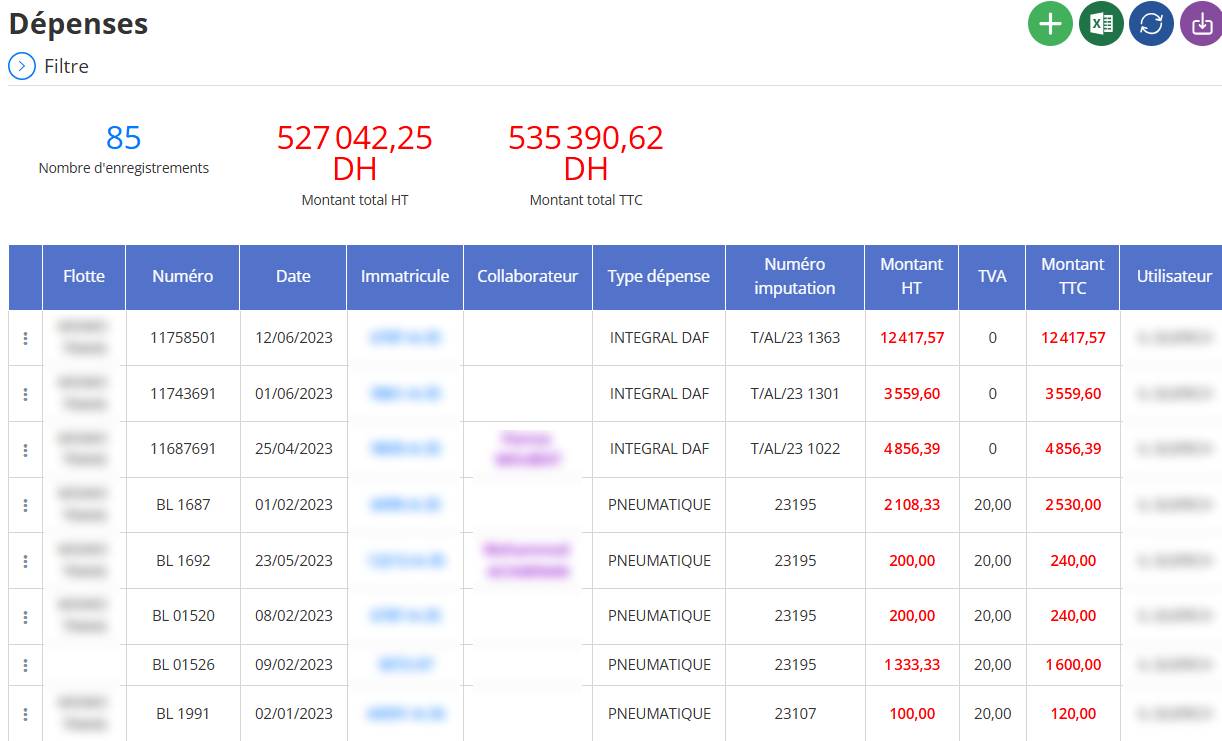The width and height of the screenshot is (1222, 741).
Task: Open immatricule link in row BL 01526
Action: click(x=405, y=664)
